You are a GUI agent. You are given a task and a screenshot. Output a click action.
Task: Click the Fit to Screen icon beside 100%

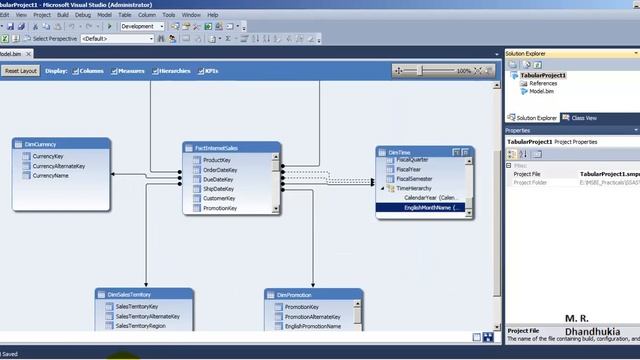478,71
